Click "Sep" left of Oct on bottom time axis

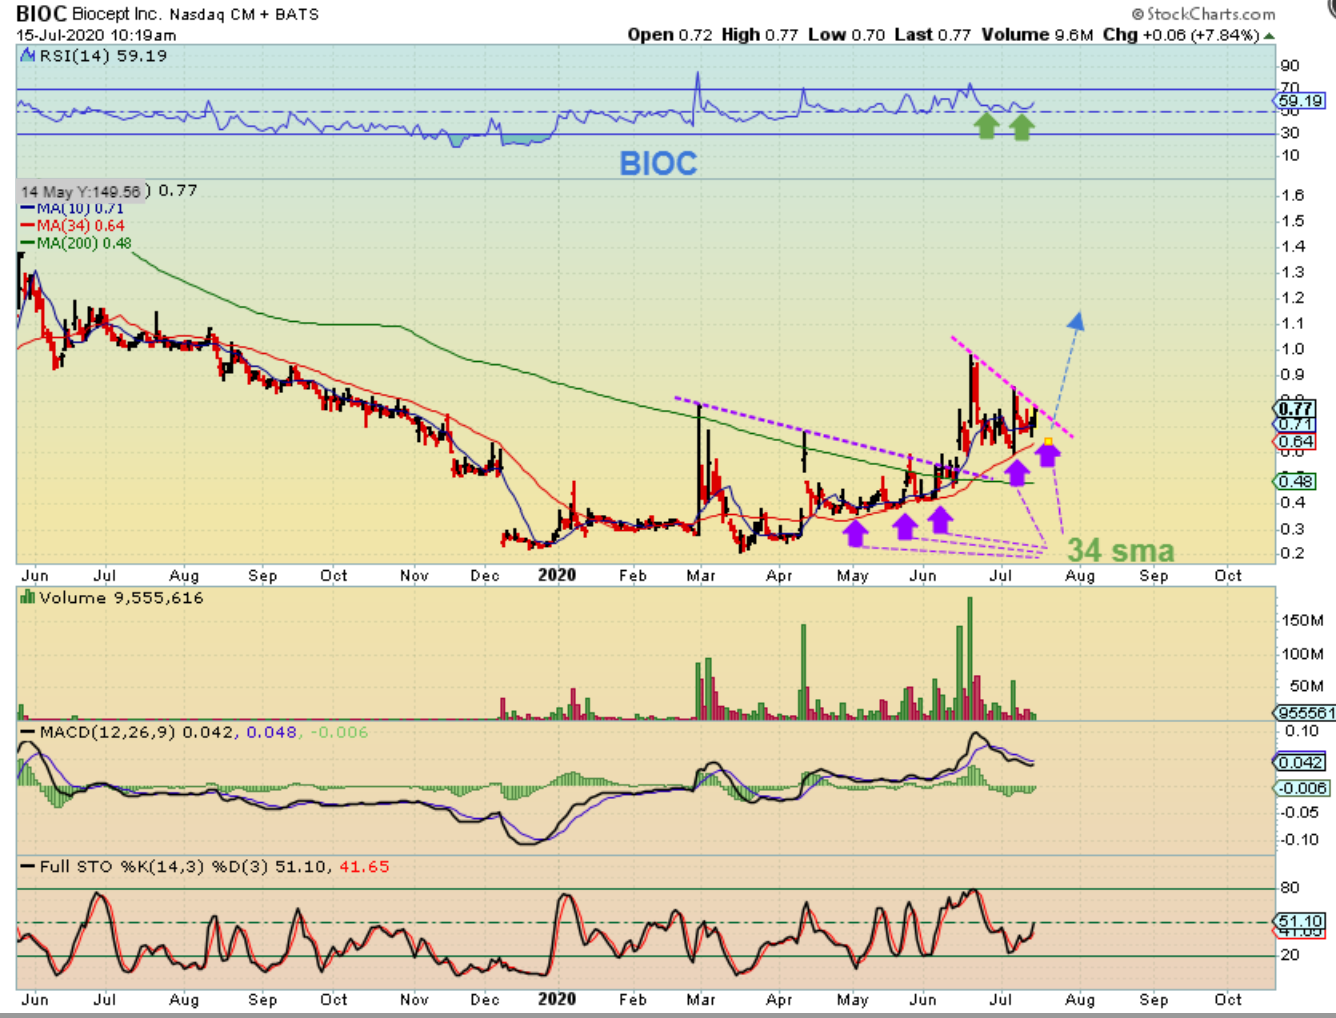click(x=1154, y=999)
